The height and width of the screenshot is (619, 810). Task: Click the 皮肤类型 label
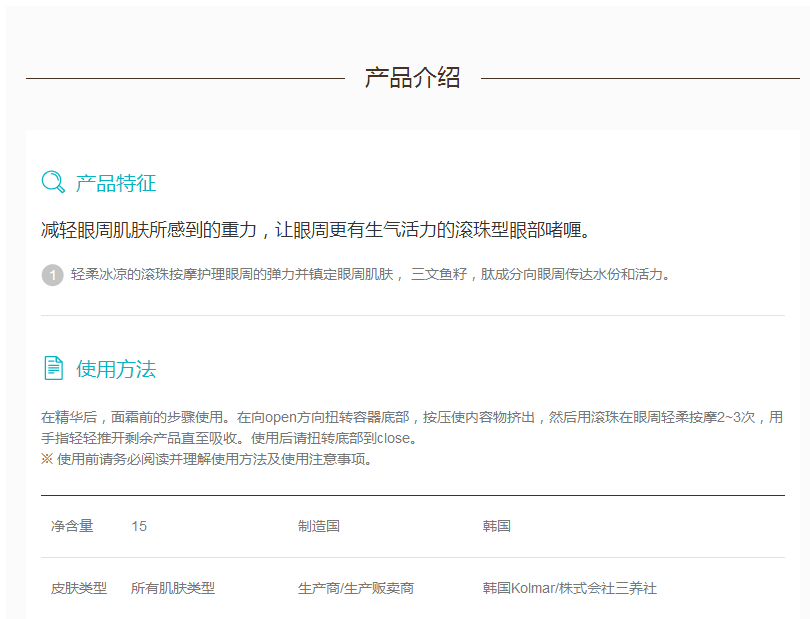(78, 588)
